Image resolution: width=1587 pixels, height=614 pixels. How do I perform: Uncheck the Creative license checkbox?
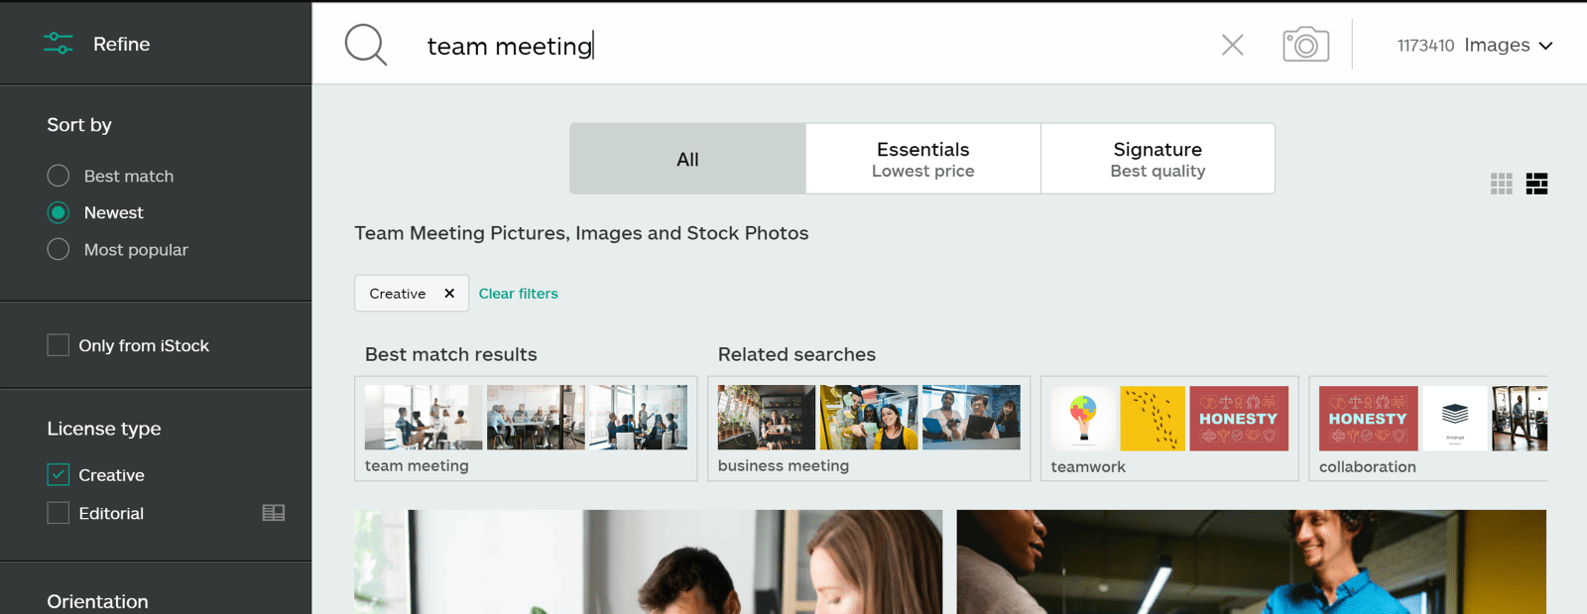(58, 475)
